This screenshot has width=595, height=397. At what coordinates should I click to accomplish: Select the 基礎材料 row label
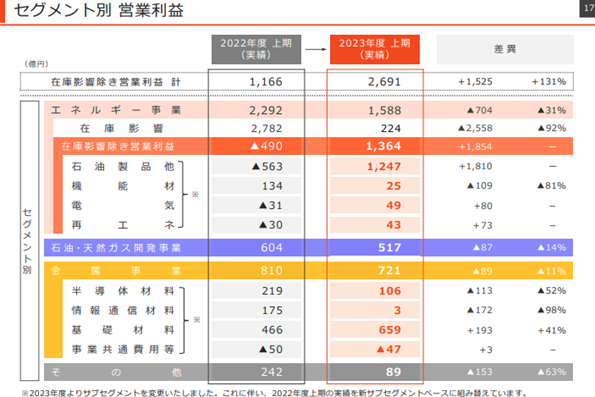(123, 330)
